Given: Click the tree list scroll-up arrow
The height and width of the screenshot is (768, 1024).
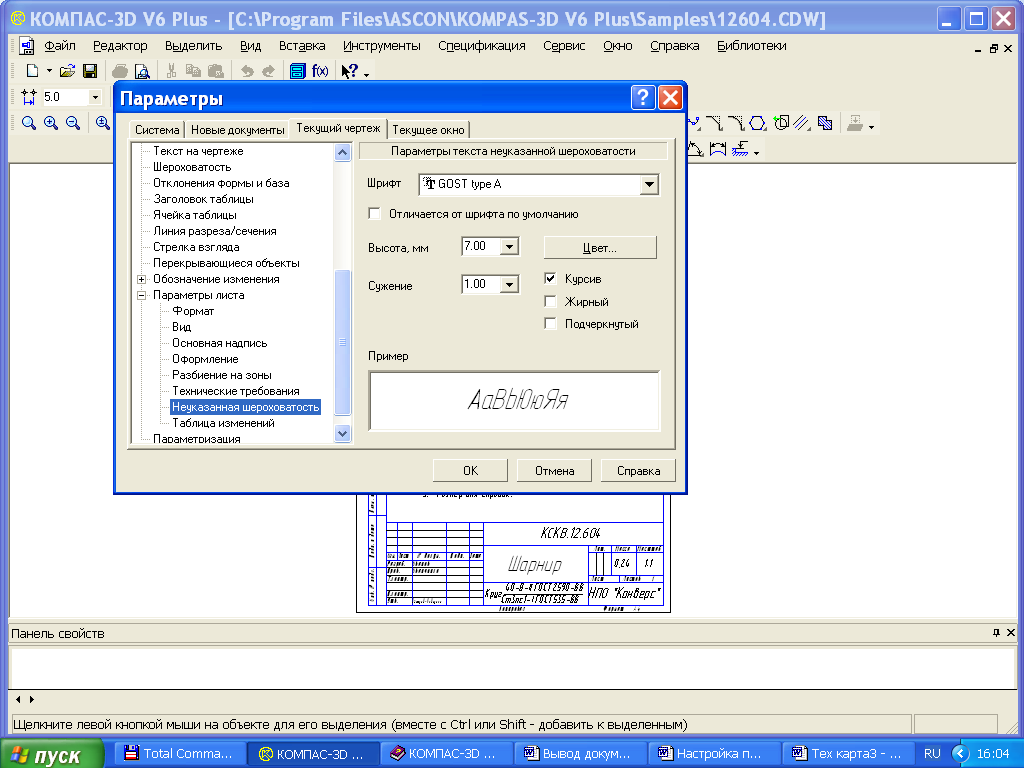Looking at the screenshot, I should pyautogui.click(x=342, y=153).
